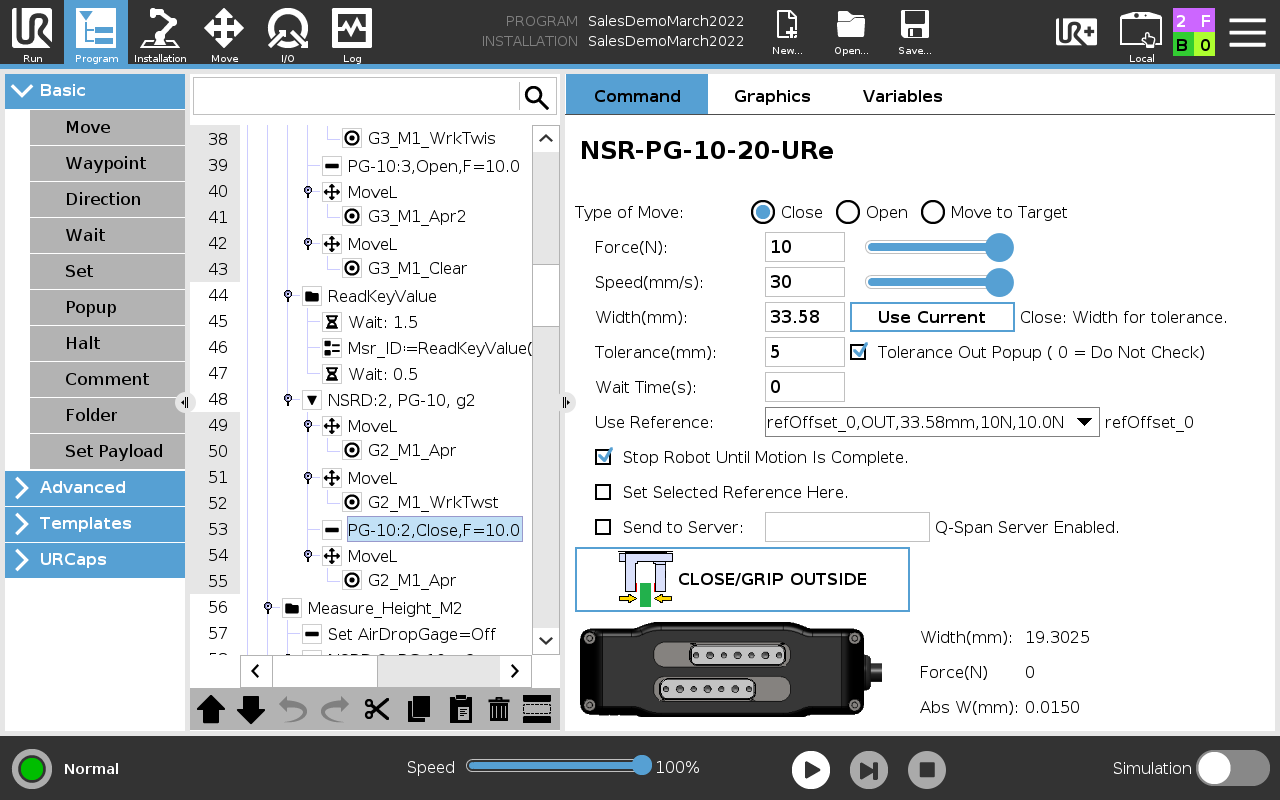
Task: Click the CLOSE/GRIP OUTSIDE button
Action: click(x=742, y=579)
